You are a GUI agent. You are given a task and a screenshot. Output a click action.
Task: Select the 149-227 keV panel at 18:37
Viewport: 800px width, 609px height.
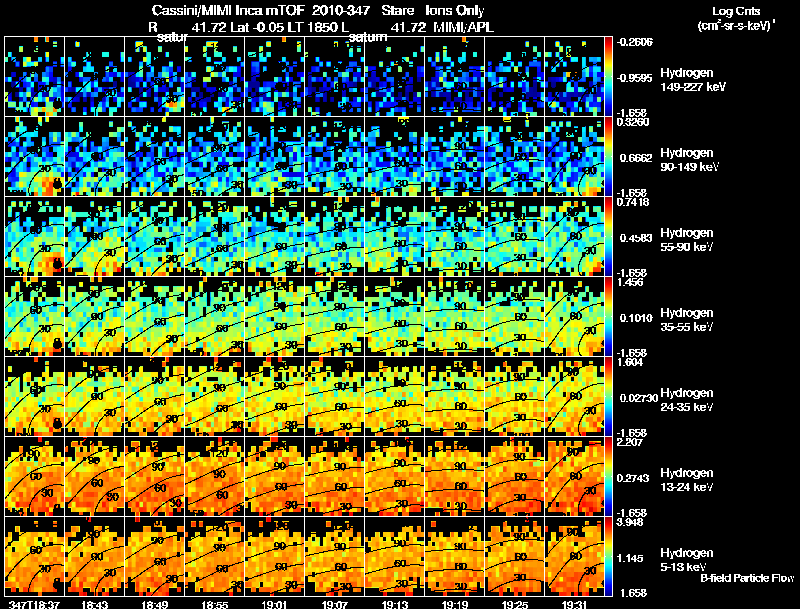(x=35, y=76)
